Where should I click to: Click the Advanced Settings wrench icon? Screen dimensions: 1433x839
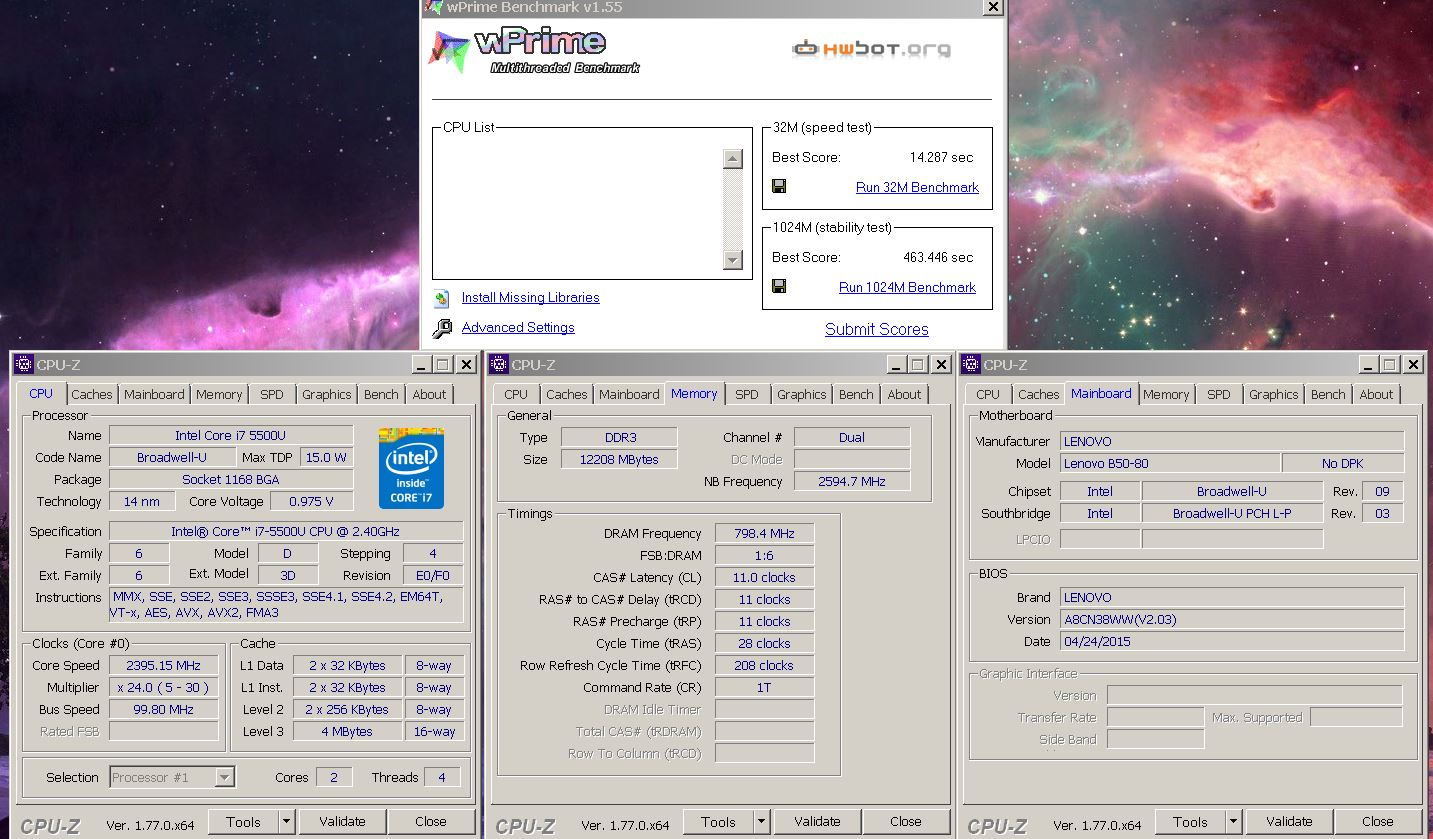coord(442,328)
